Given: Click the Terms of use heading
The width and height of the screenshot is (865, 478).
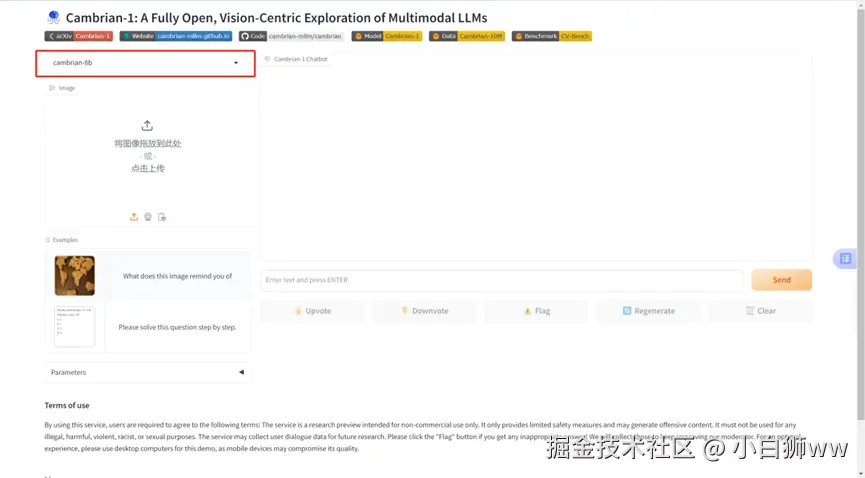Looking at the screenshot, I should click(x=67, y=405).
